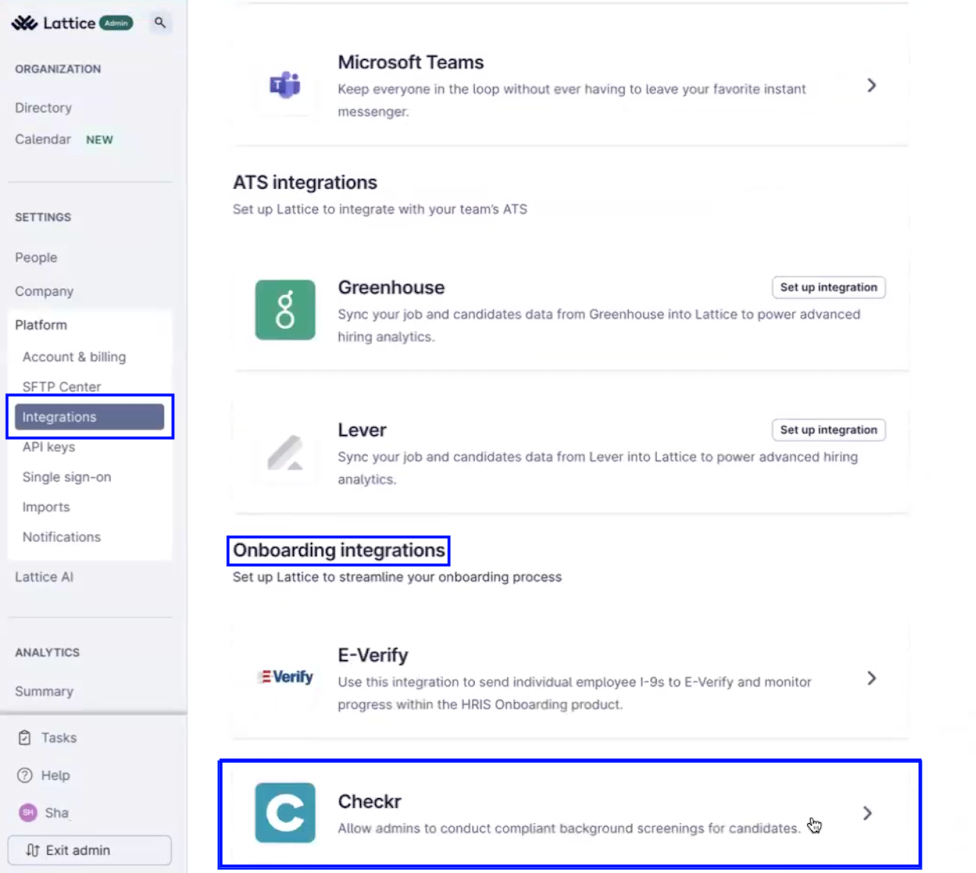The image size is (976, 873).
Task: Click the Admin badge
Action: pyautogui.click(x=116, y=23)
